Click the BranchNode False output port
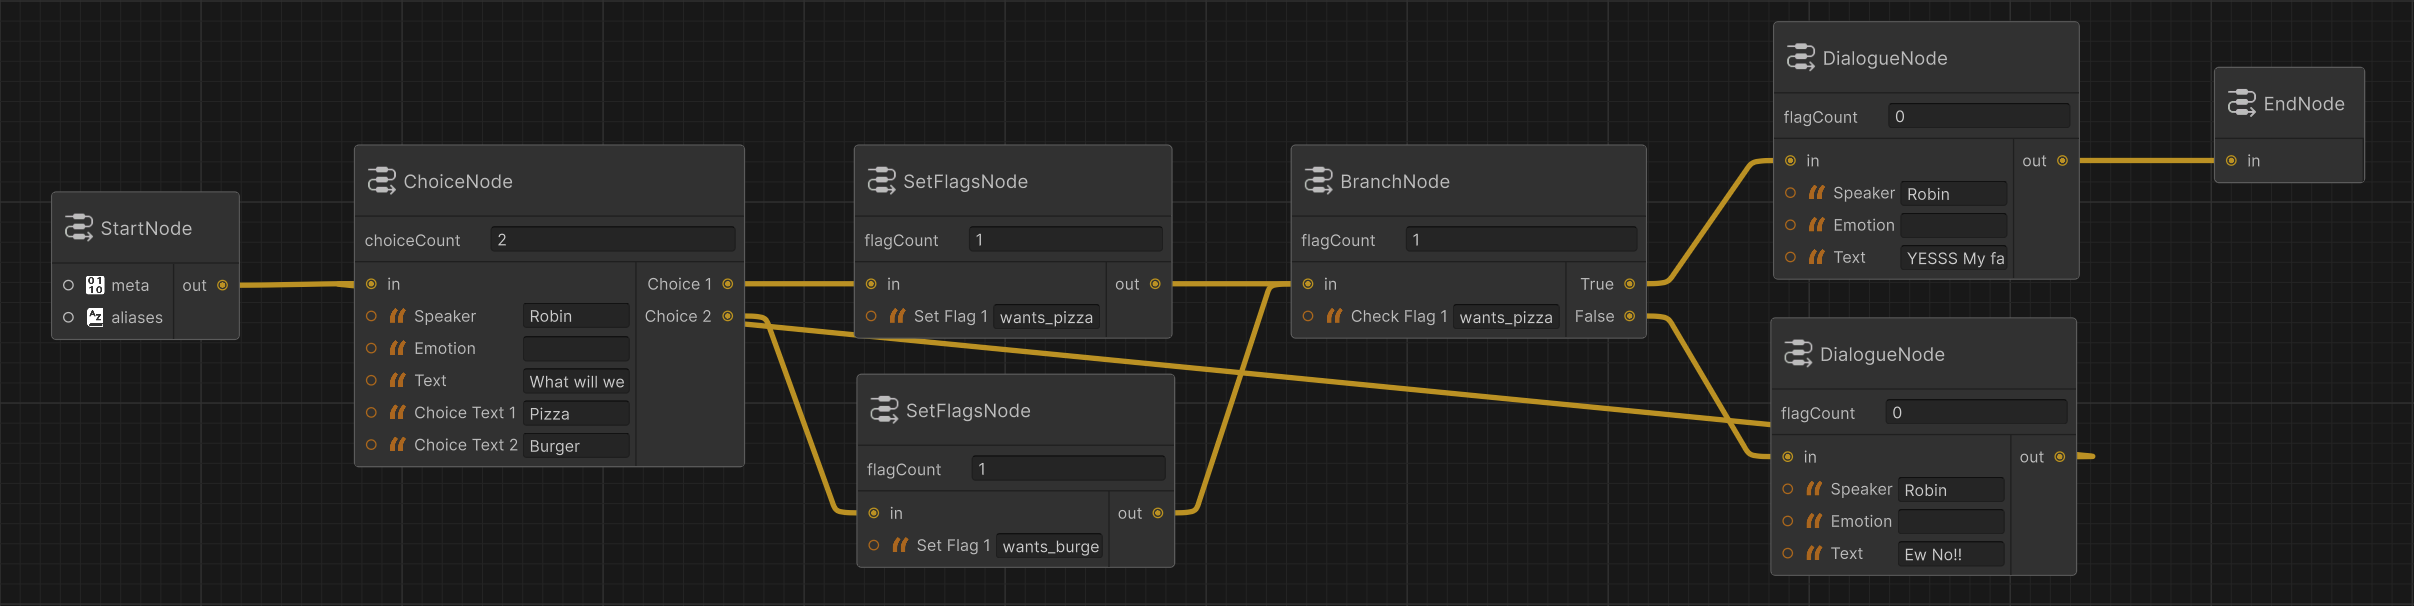This screenshot has height=606, width=2414. click(x=1629, y=316)
